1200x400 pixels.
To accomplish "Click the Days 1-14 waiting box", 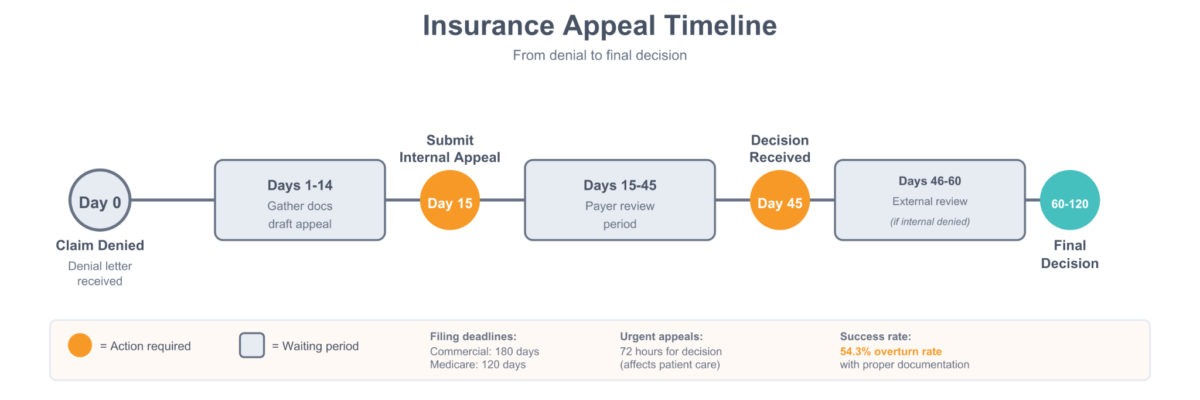I will point(300,200).
